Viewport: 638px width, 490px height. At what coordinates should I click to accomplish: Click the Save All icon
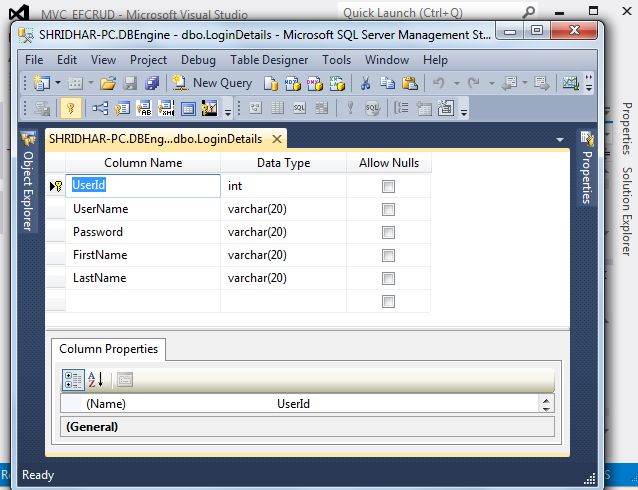click(152, 83)
